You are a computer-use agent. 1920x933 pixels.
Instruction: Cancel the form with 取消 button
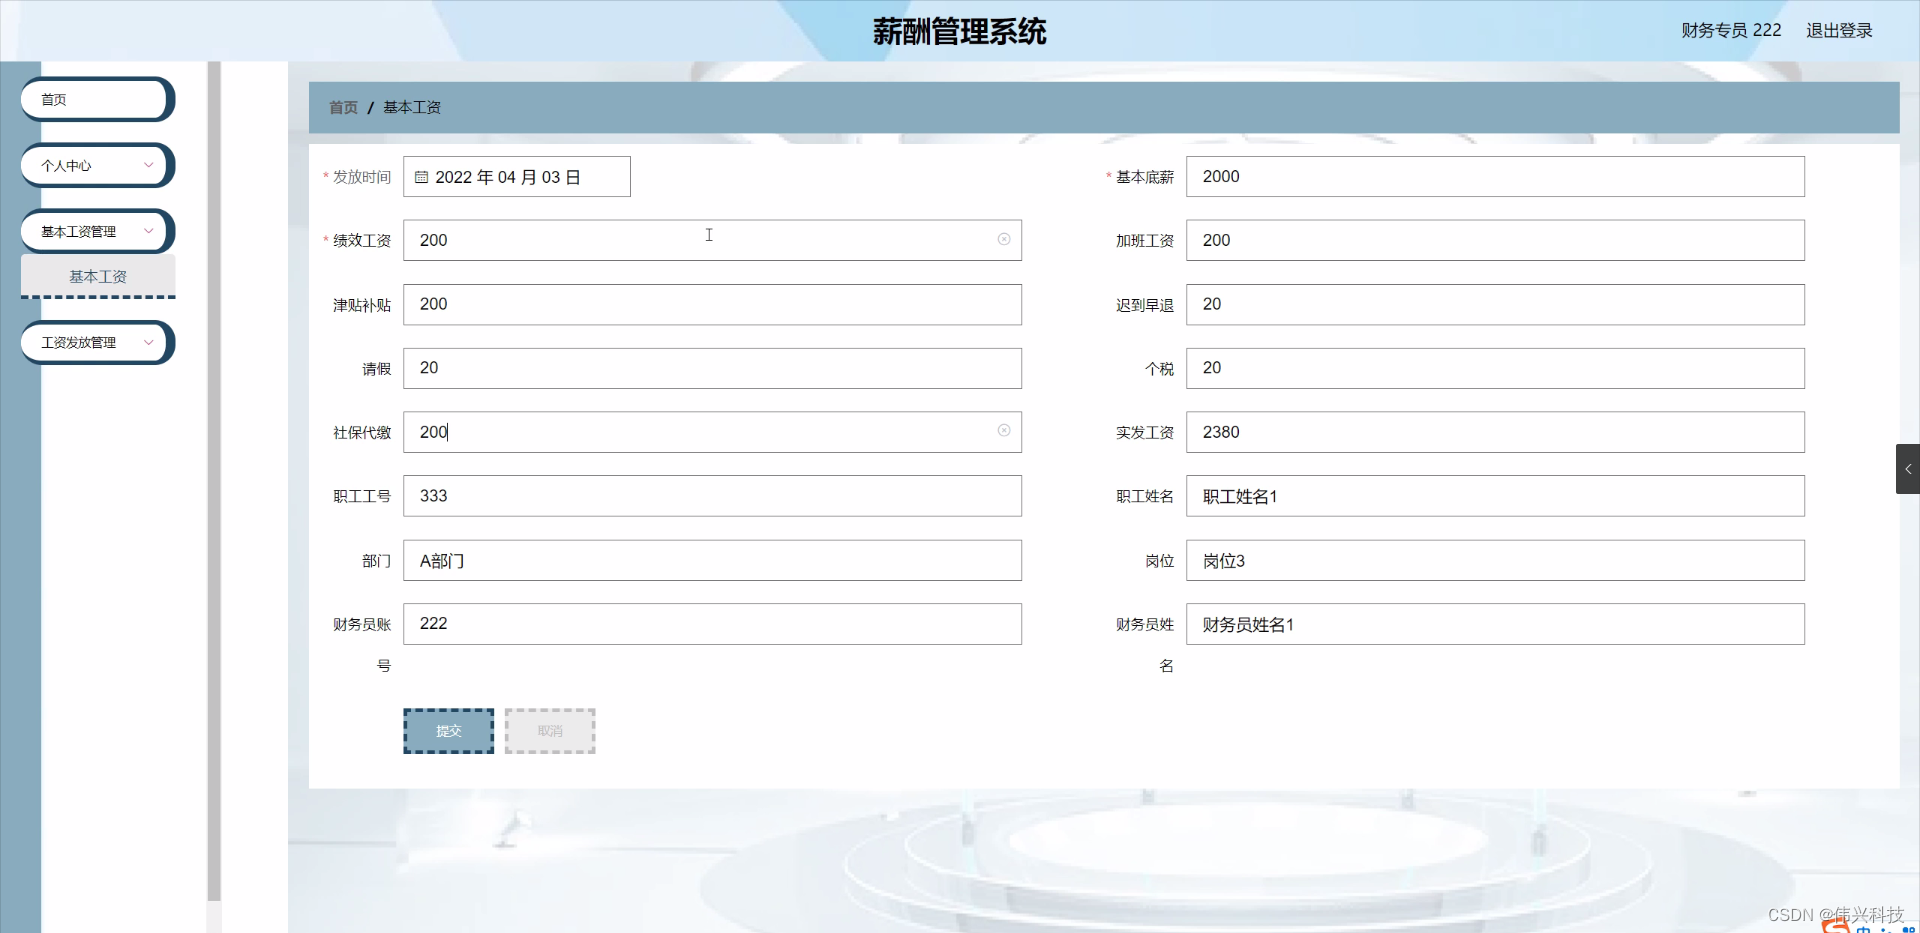coord(549,730)
